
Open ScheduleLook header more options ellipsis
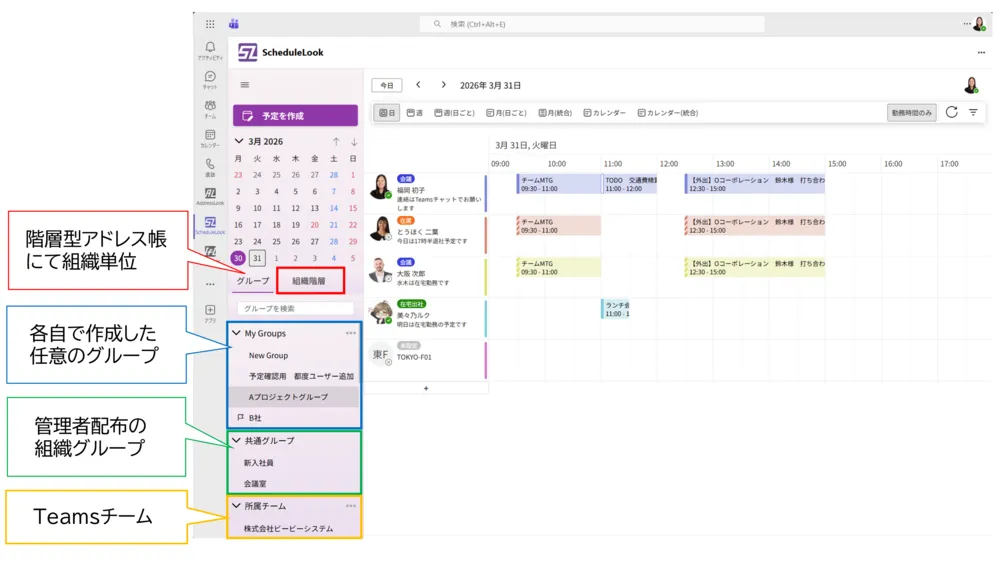[x=981, y=52]
